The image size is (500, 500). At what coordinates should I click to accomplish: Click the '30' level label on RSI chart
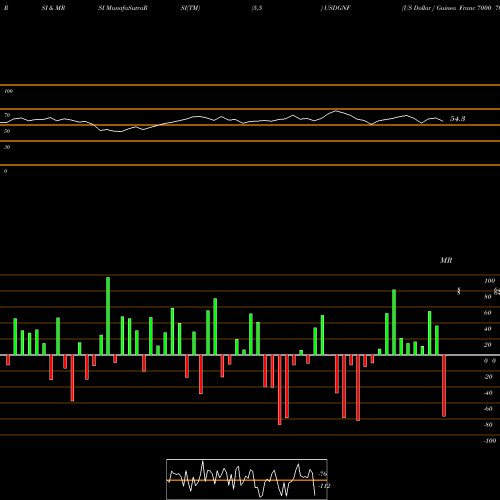click(7, 147)
